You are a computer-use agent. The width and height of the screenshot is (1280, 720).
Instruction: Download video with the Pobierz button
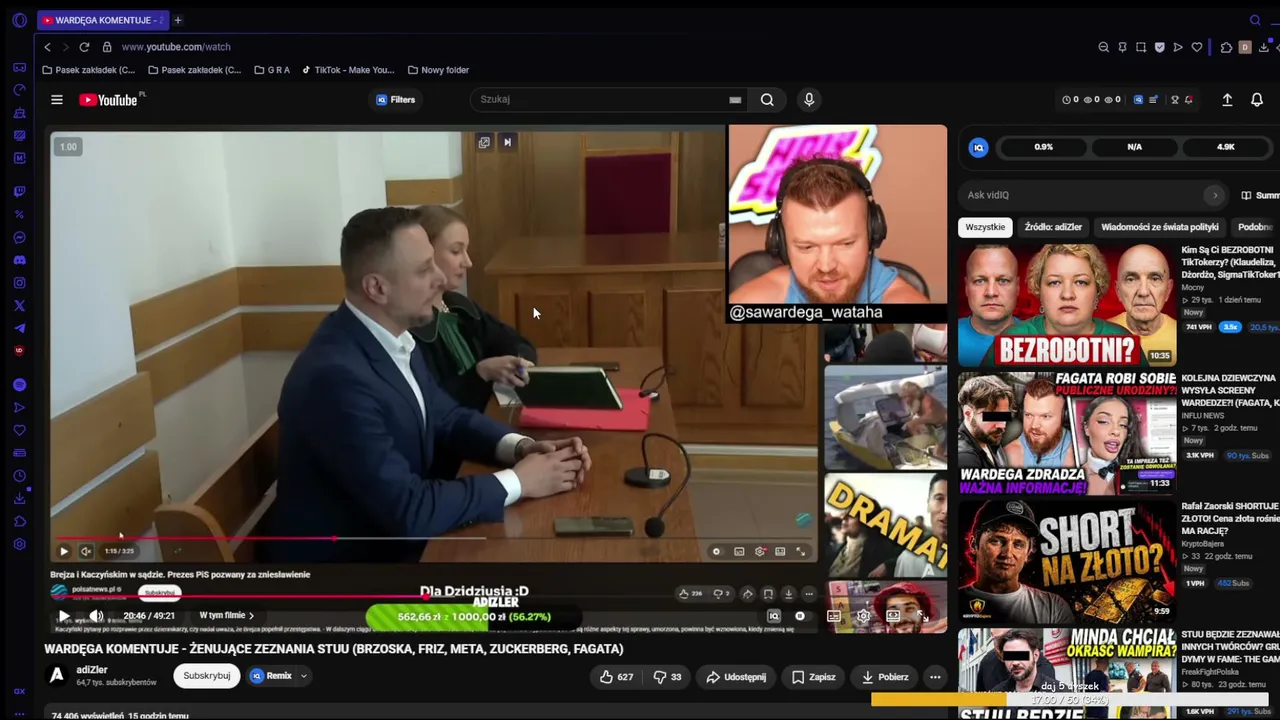point(885,677)
